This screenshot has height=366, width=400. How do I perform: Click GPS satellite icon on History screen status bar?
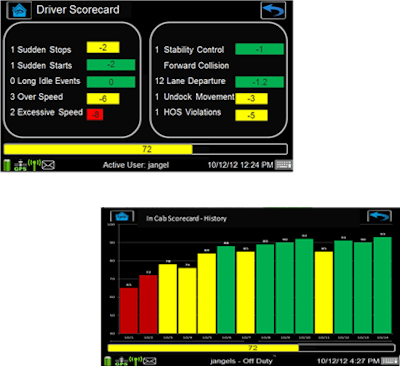[x=122, y=361]
